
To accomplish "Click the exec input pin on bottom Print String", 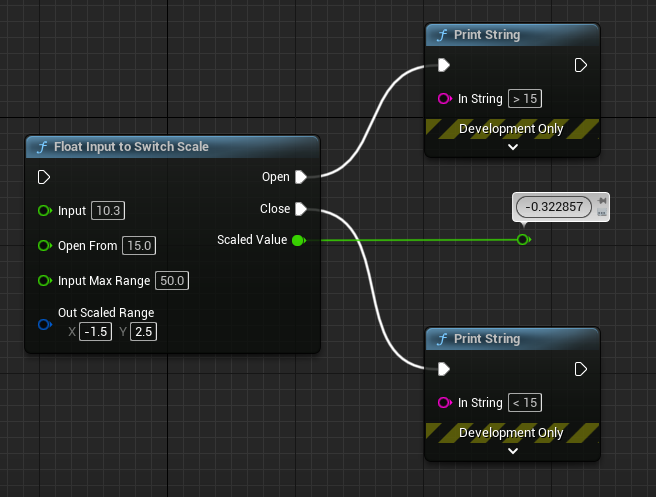I will (444, 369).
